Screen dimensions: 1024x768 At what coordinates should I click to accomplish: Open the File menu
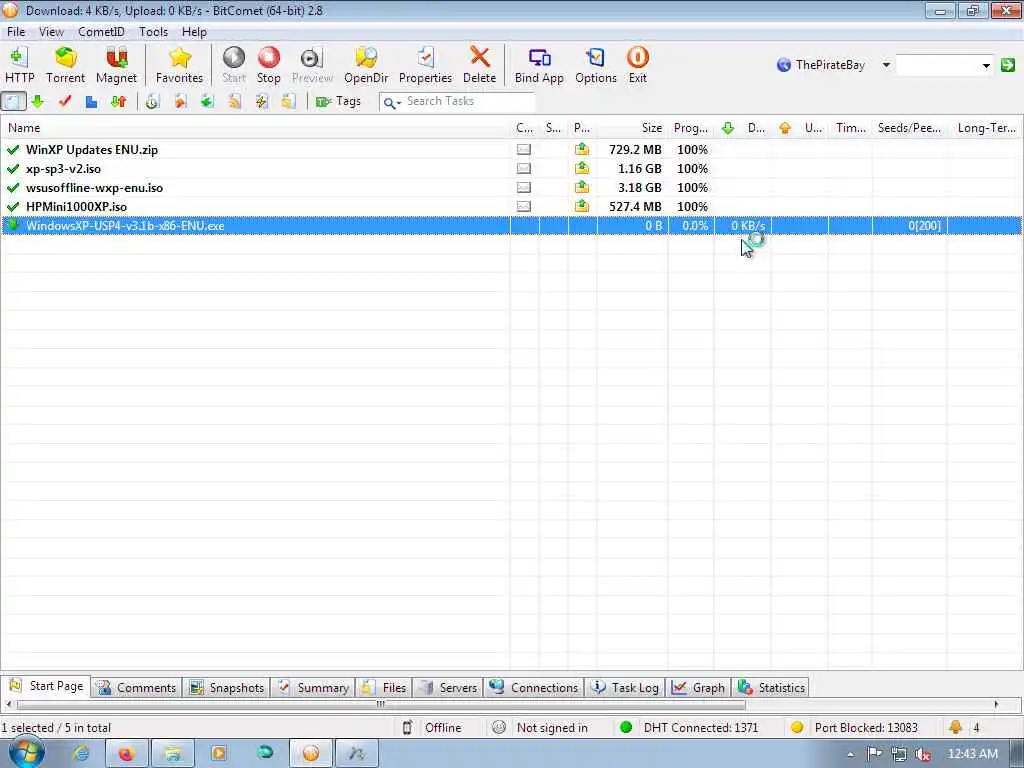tap(16, 31)
